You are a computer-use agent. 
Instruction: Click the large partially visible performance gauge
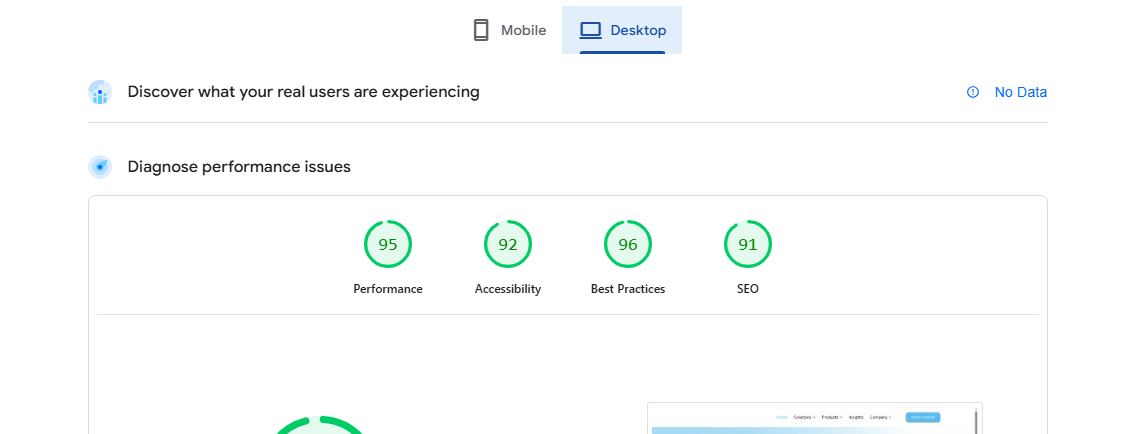pos(320,425)
